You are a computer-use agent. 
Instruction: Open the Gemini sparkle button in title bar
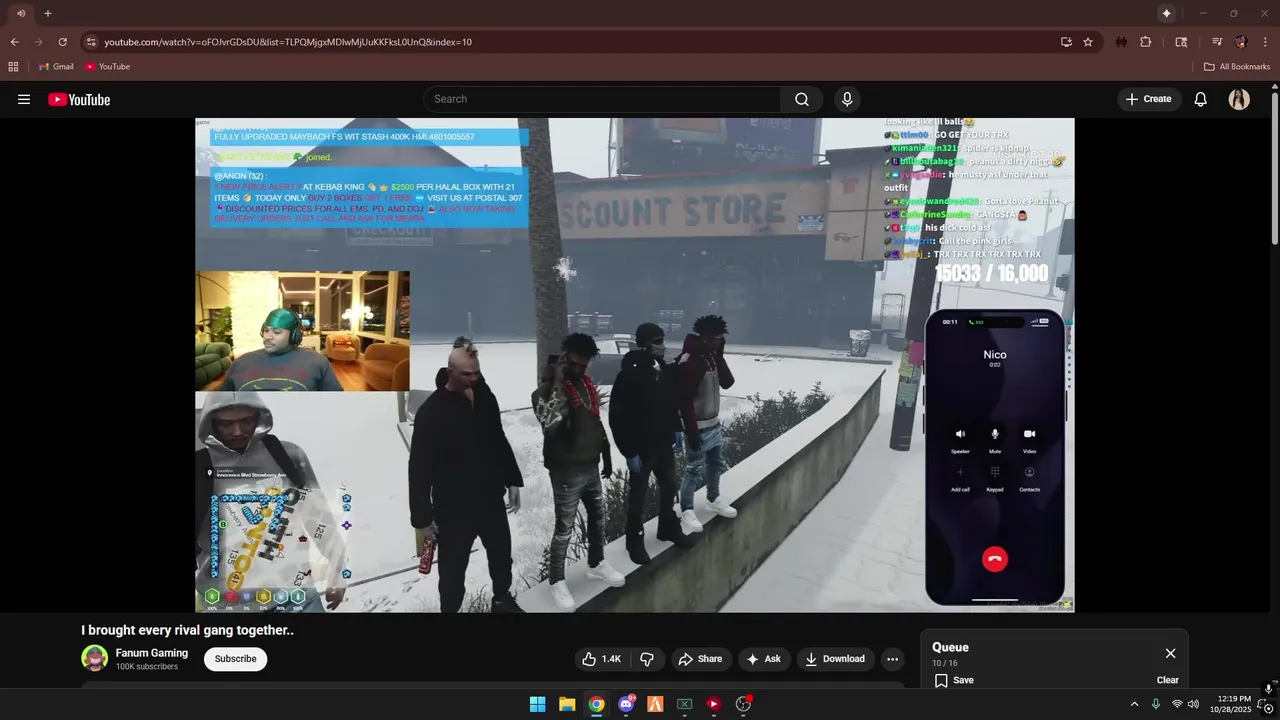click(1166, 13)
